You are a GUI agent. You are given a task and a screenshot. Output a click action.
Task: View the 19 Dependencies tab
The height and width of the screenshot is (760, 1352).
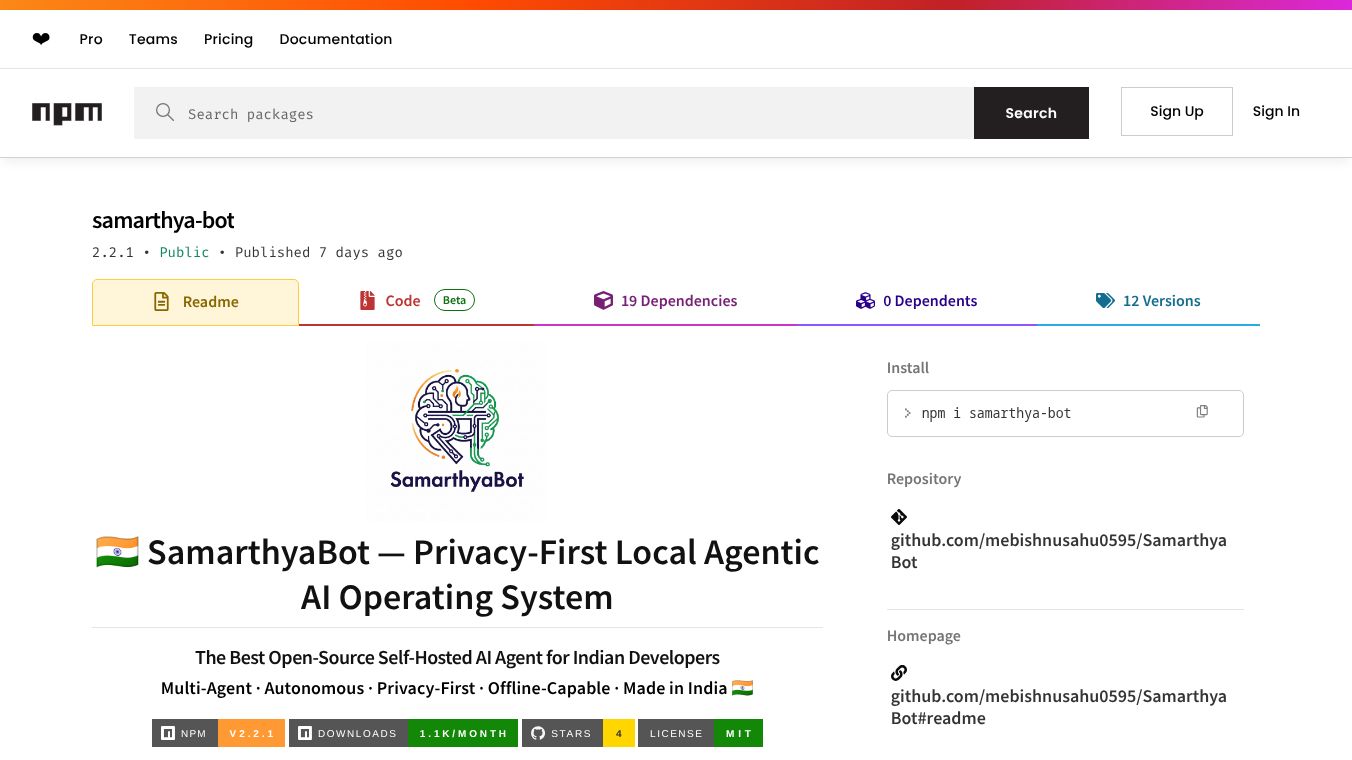(x=665, y=301)
